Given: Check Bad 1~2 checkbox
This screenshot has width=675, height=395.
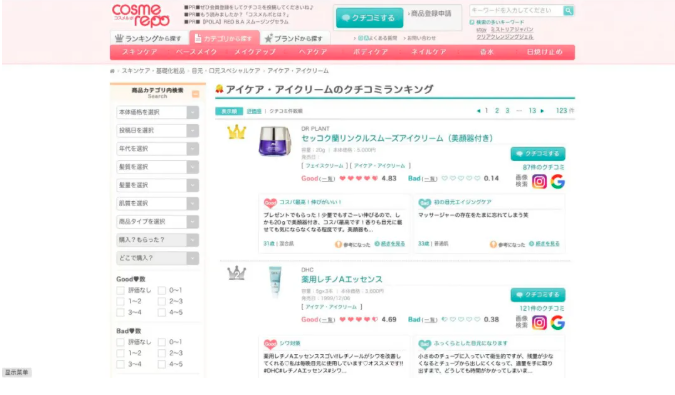Looking at the screenshot, I should click(x=121, y=353).
